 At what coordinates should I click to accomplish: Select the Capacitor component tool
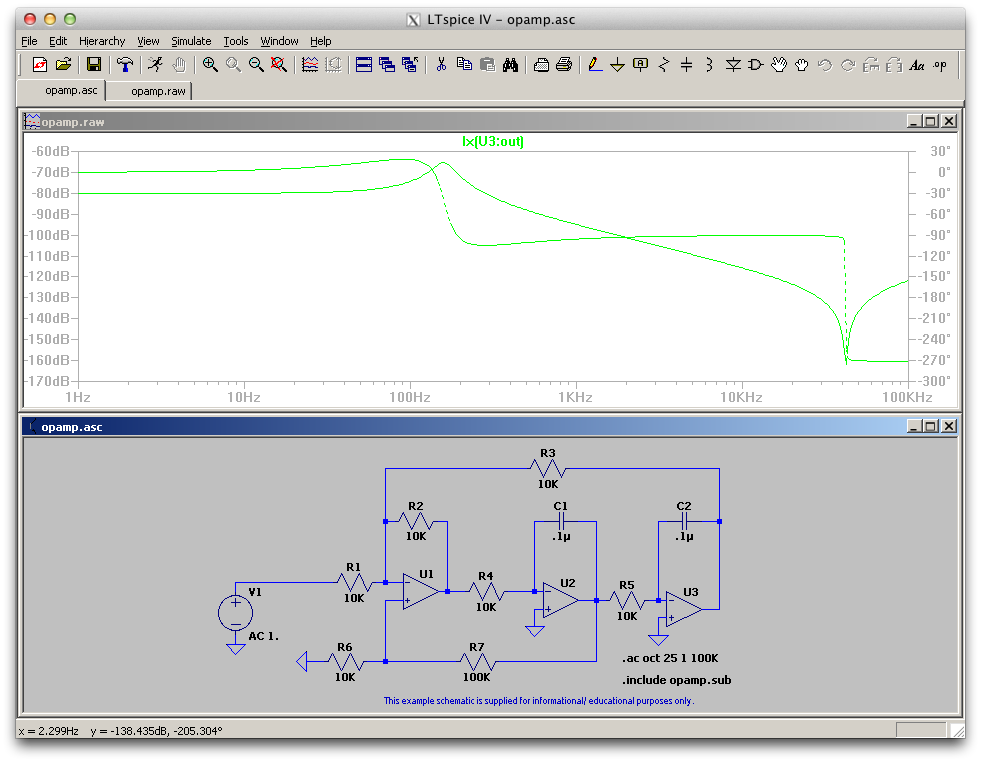pos(686,64)
